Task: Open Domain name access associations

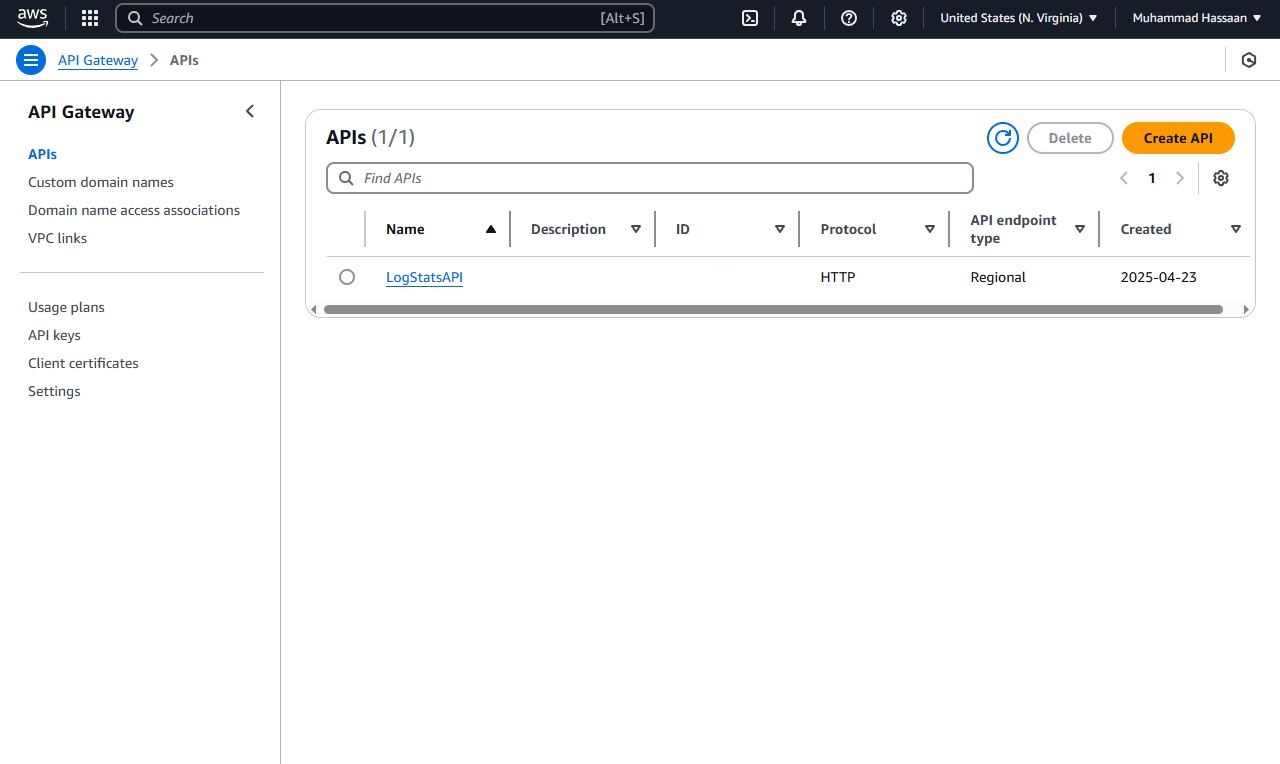Action: point(134,210)
